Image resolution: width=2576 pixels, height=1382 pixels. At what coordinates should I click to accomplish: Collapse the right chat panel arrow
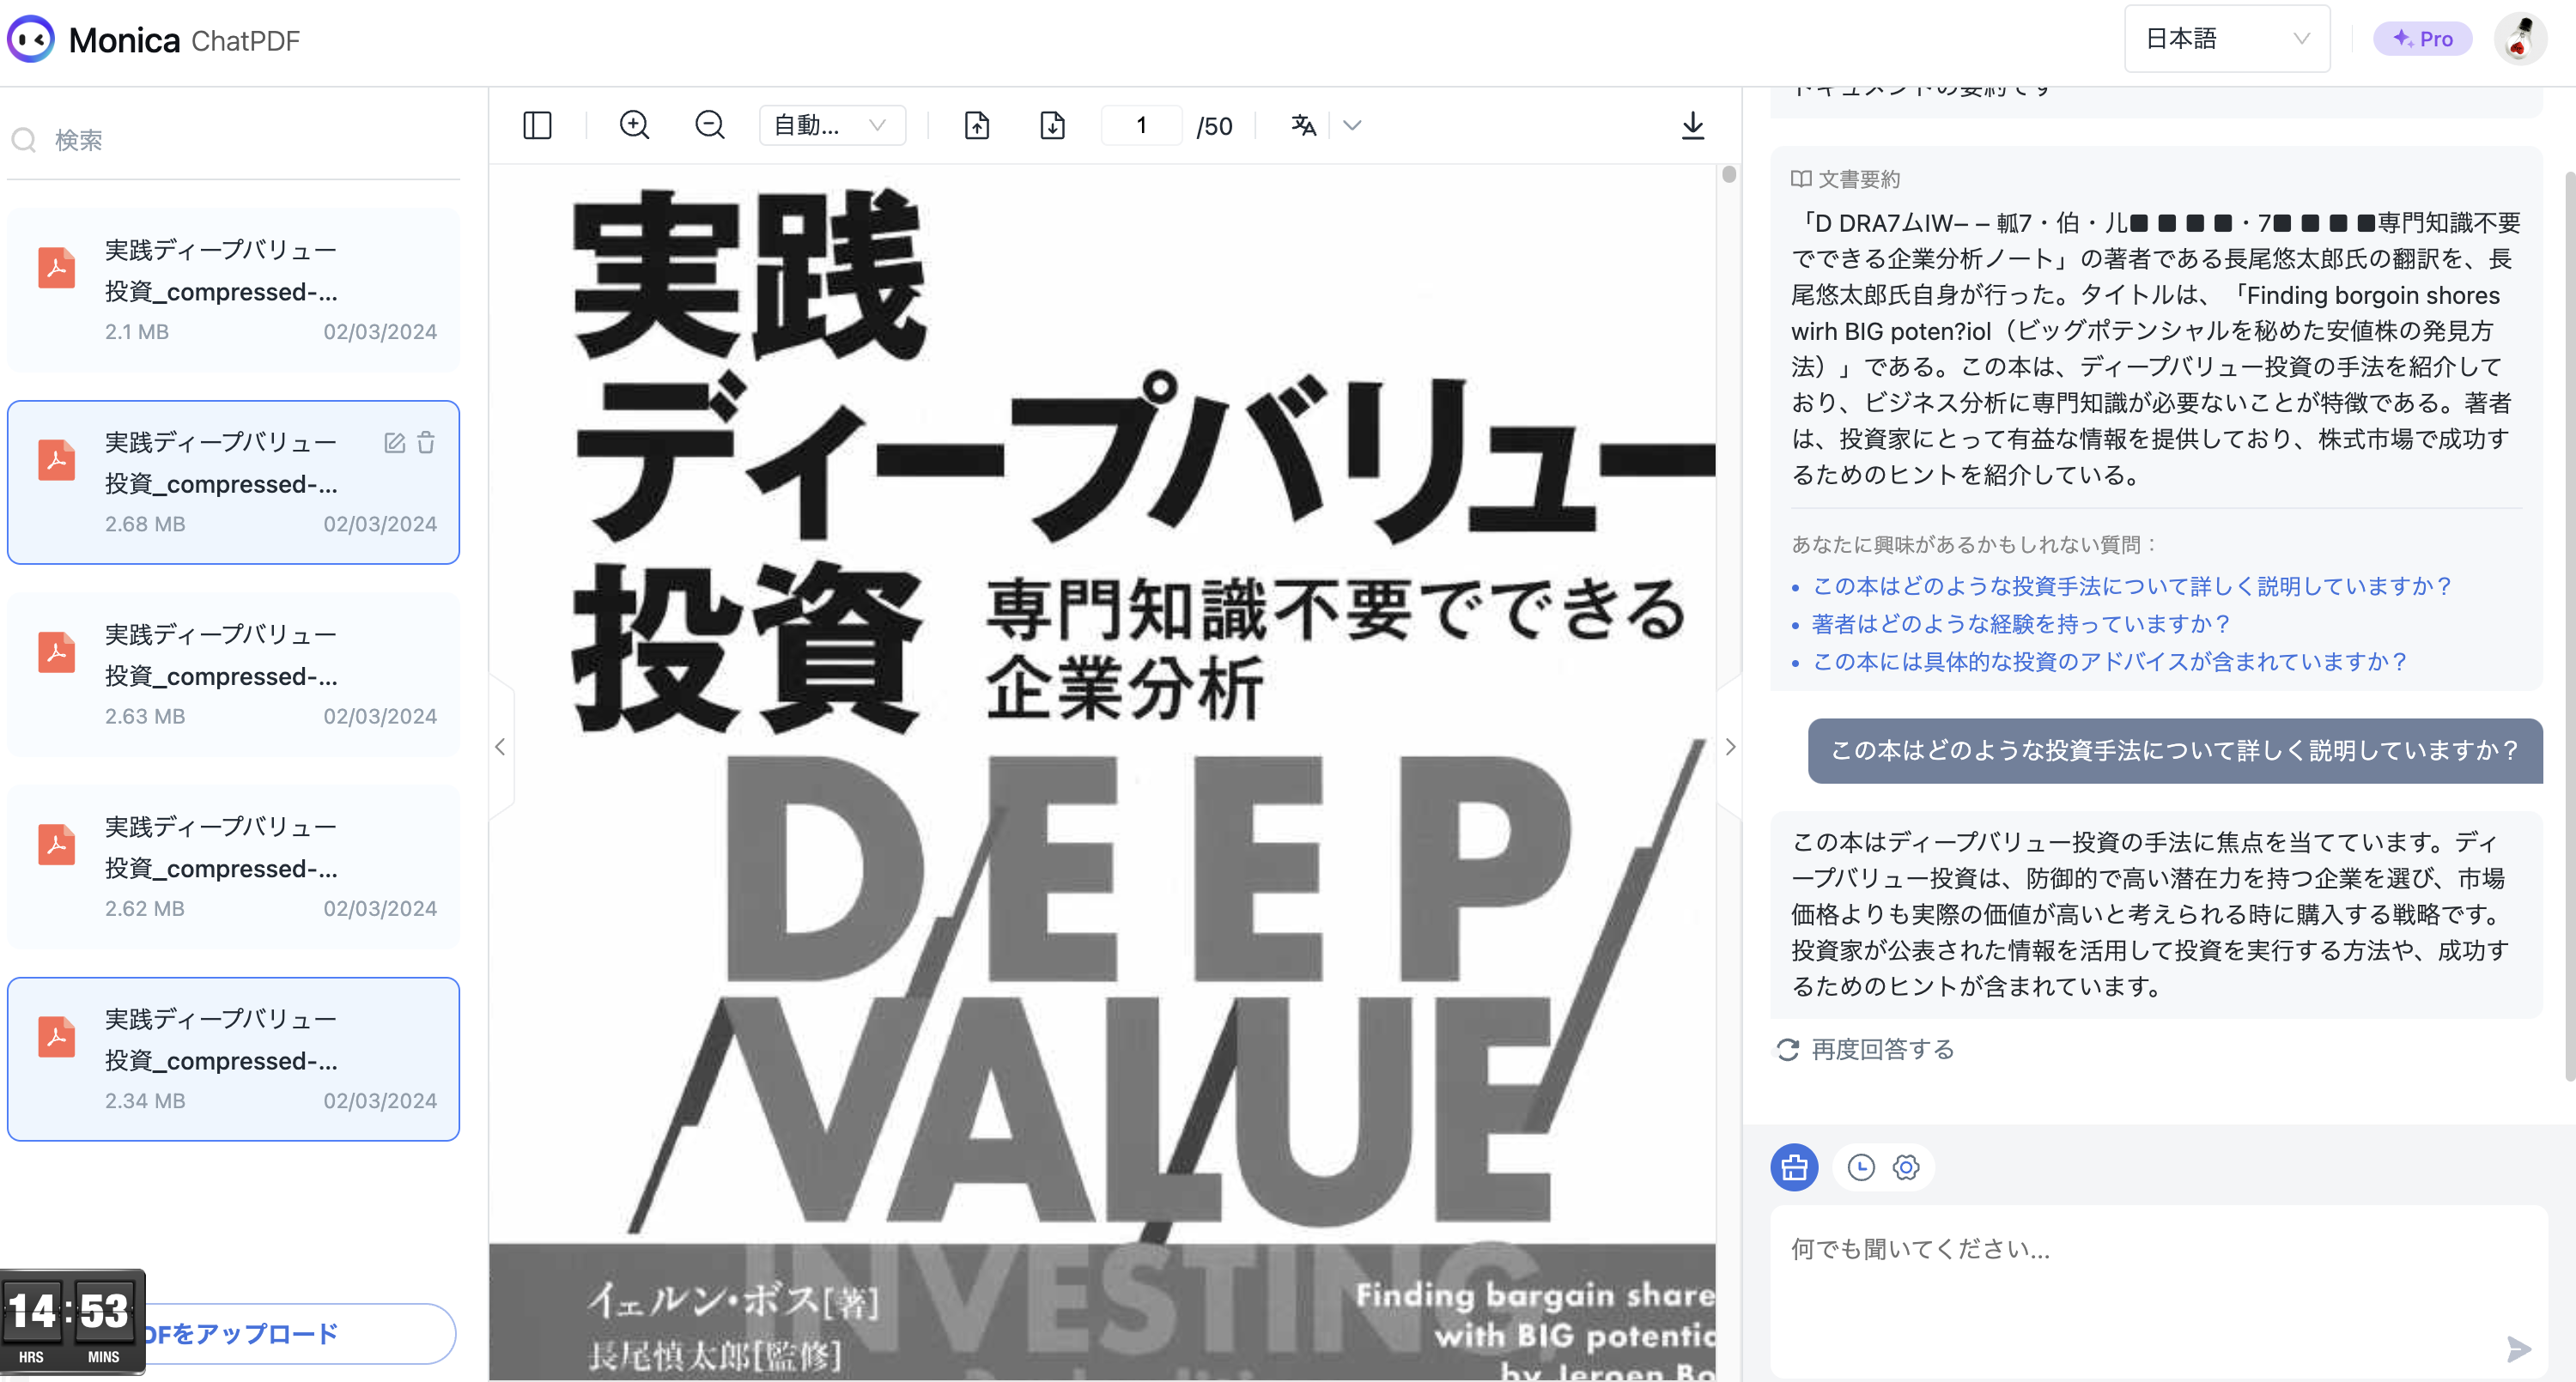click(x=1730, y=747)
